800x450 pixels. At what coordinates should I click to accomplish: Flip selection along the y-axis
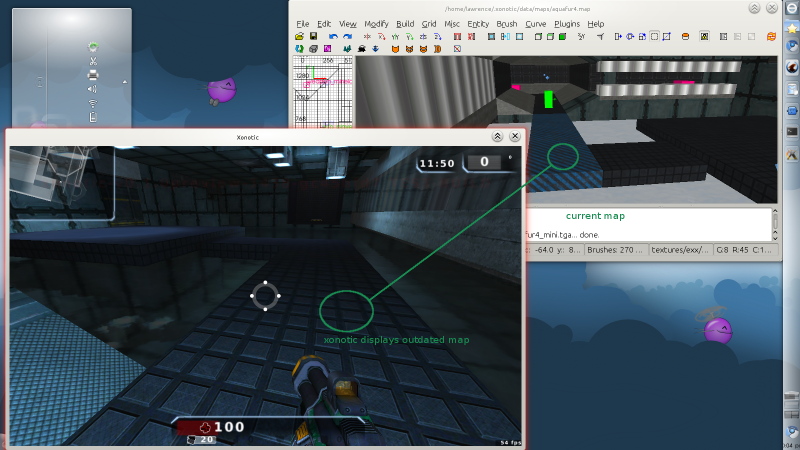pos(395,37)
